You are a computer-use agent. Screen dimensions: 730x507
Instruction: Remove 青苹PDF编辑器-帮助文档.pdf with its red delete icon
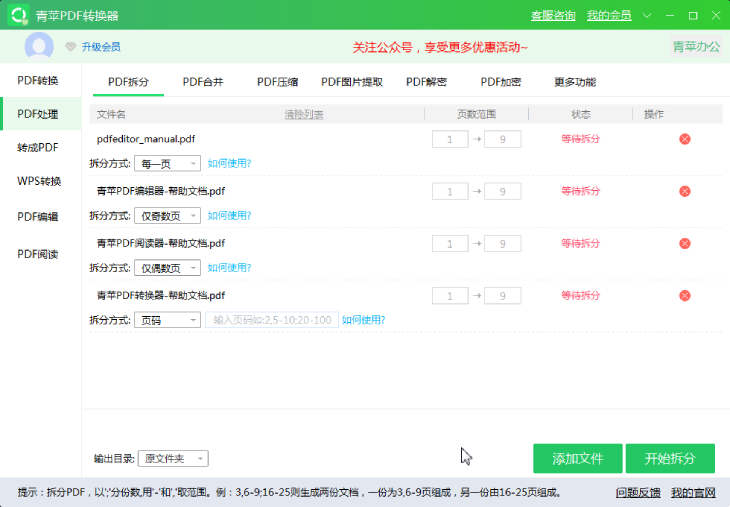pyautogui.click(x=684, y=191)
